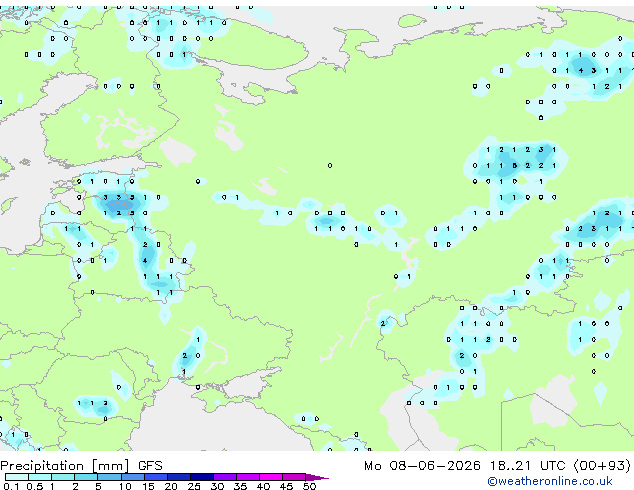Click the '40' legend scale label
This screenshot has height=490, width=634.
click(x=263, y=486)
